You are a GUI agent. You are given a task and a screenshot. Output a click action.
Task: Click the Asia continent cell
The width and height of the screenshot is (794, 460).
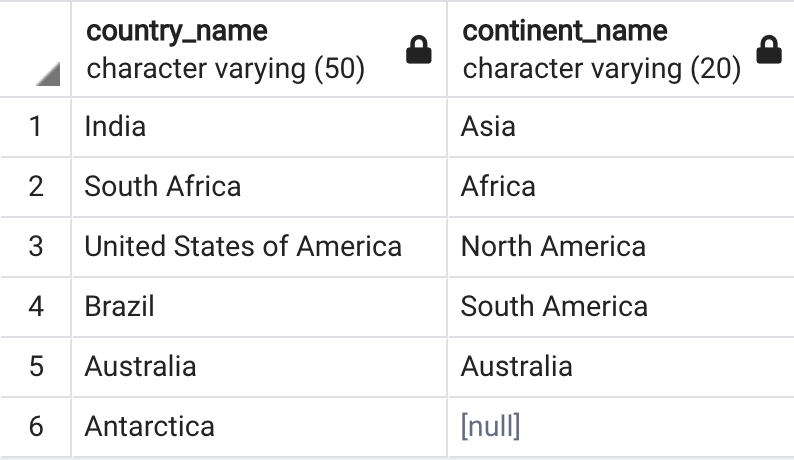point(621,127)
